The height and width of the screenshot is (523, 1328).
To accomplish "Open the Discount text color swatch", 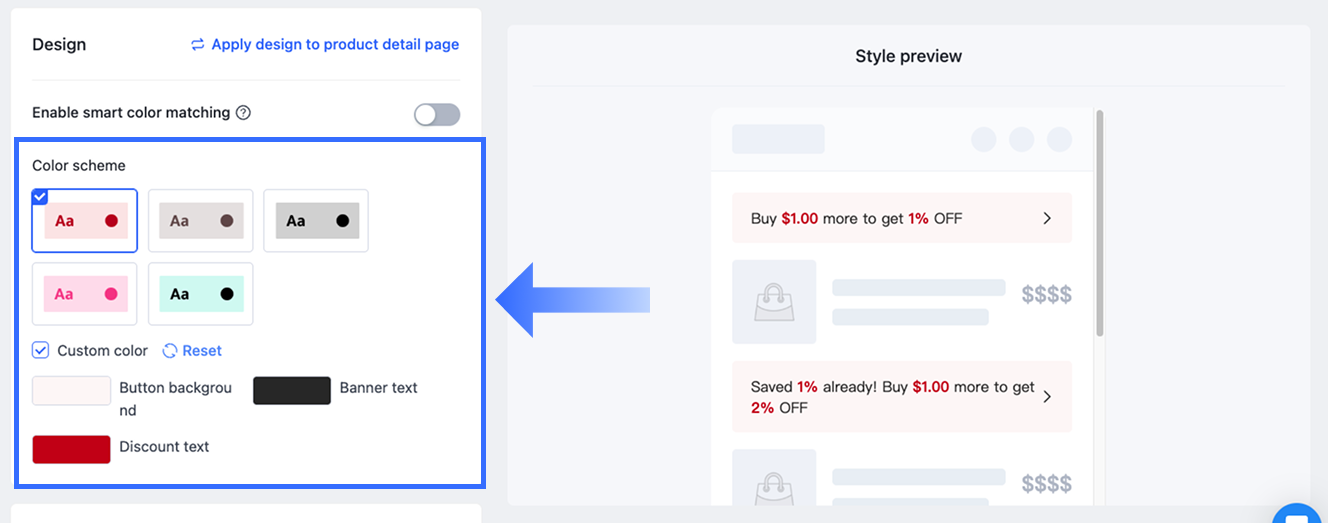I will point(71,449).
